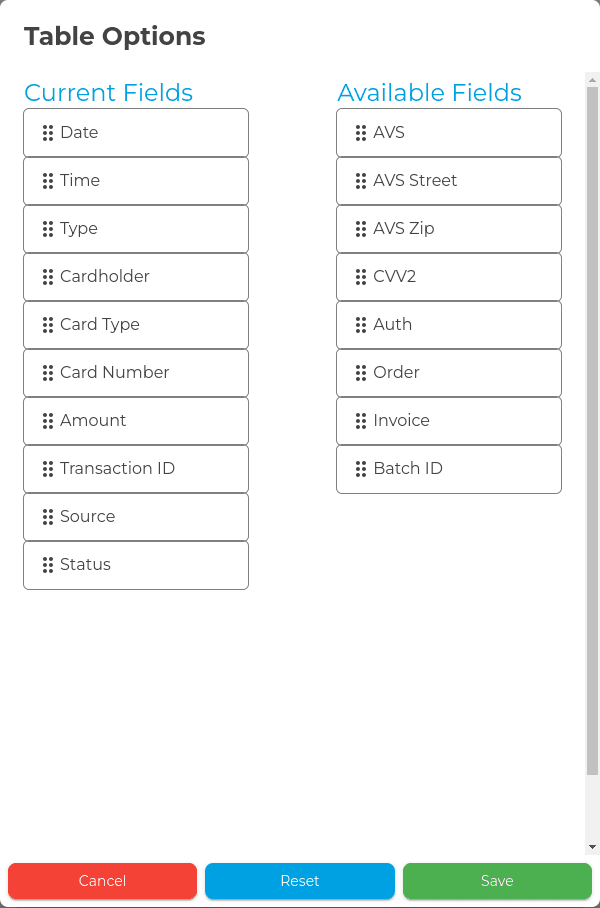This screenshot has width=600, height=908.
Task: Select the Source field item
Action: point(136,517)
